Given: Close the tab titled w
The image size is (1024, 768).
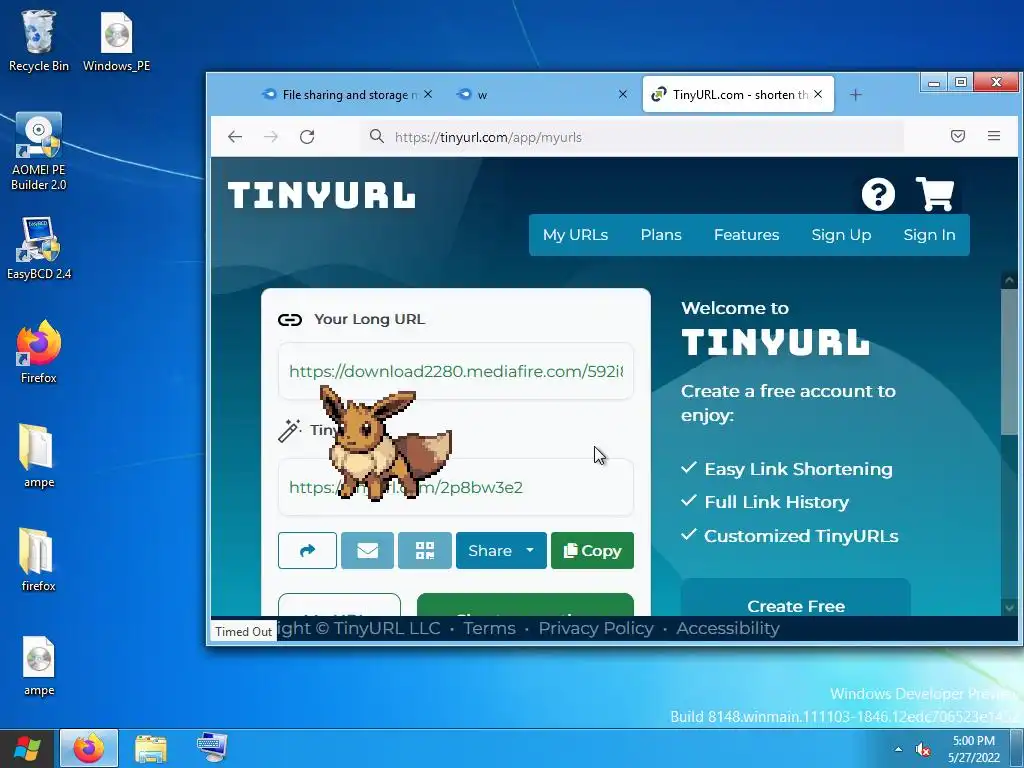Looking at the screenshot, I should pos(623,94).
